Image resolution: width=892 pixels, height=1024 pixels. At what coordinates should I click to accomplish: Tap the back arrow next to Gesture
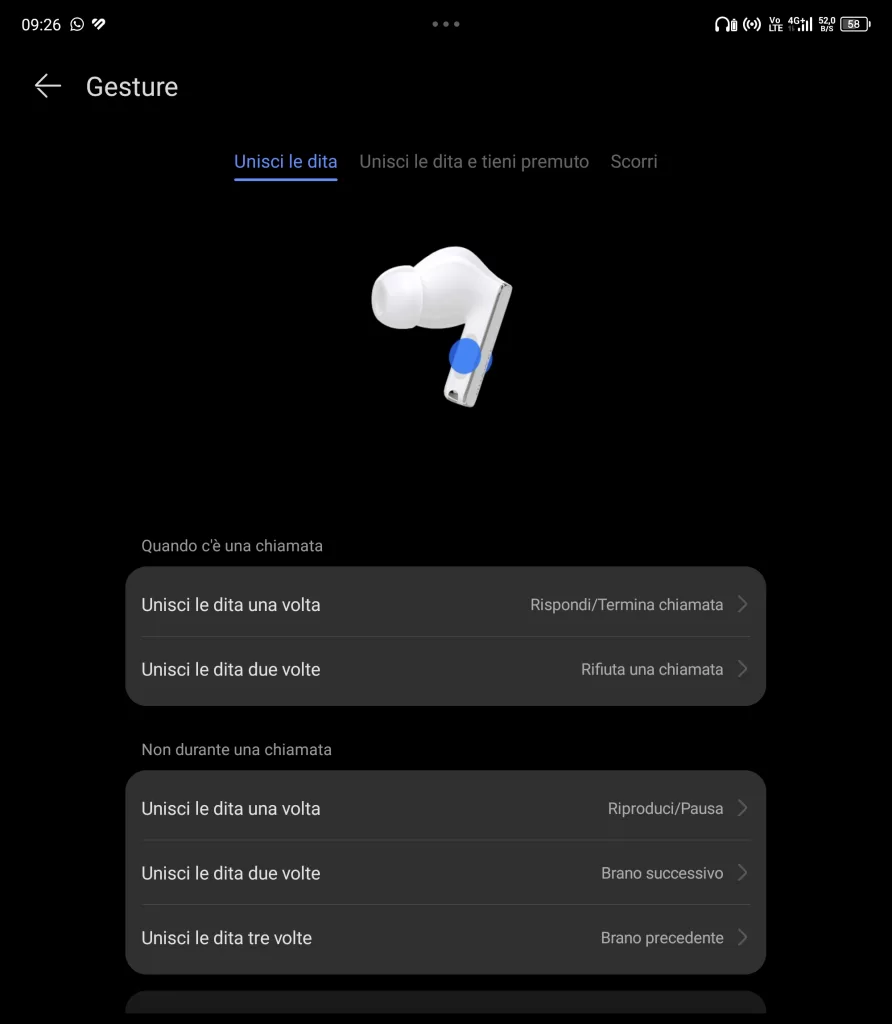[x=48, y=86]
